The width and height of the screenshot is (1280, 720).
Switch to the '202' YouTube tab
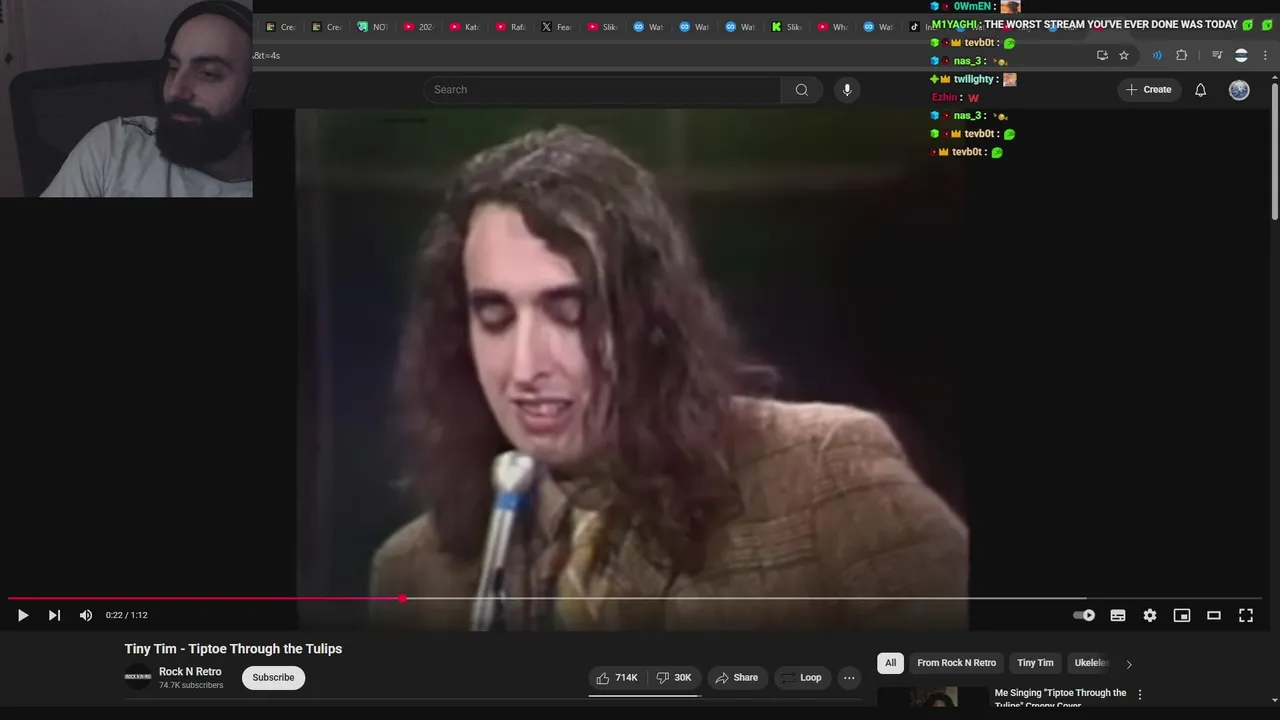[x=418, y=27]
